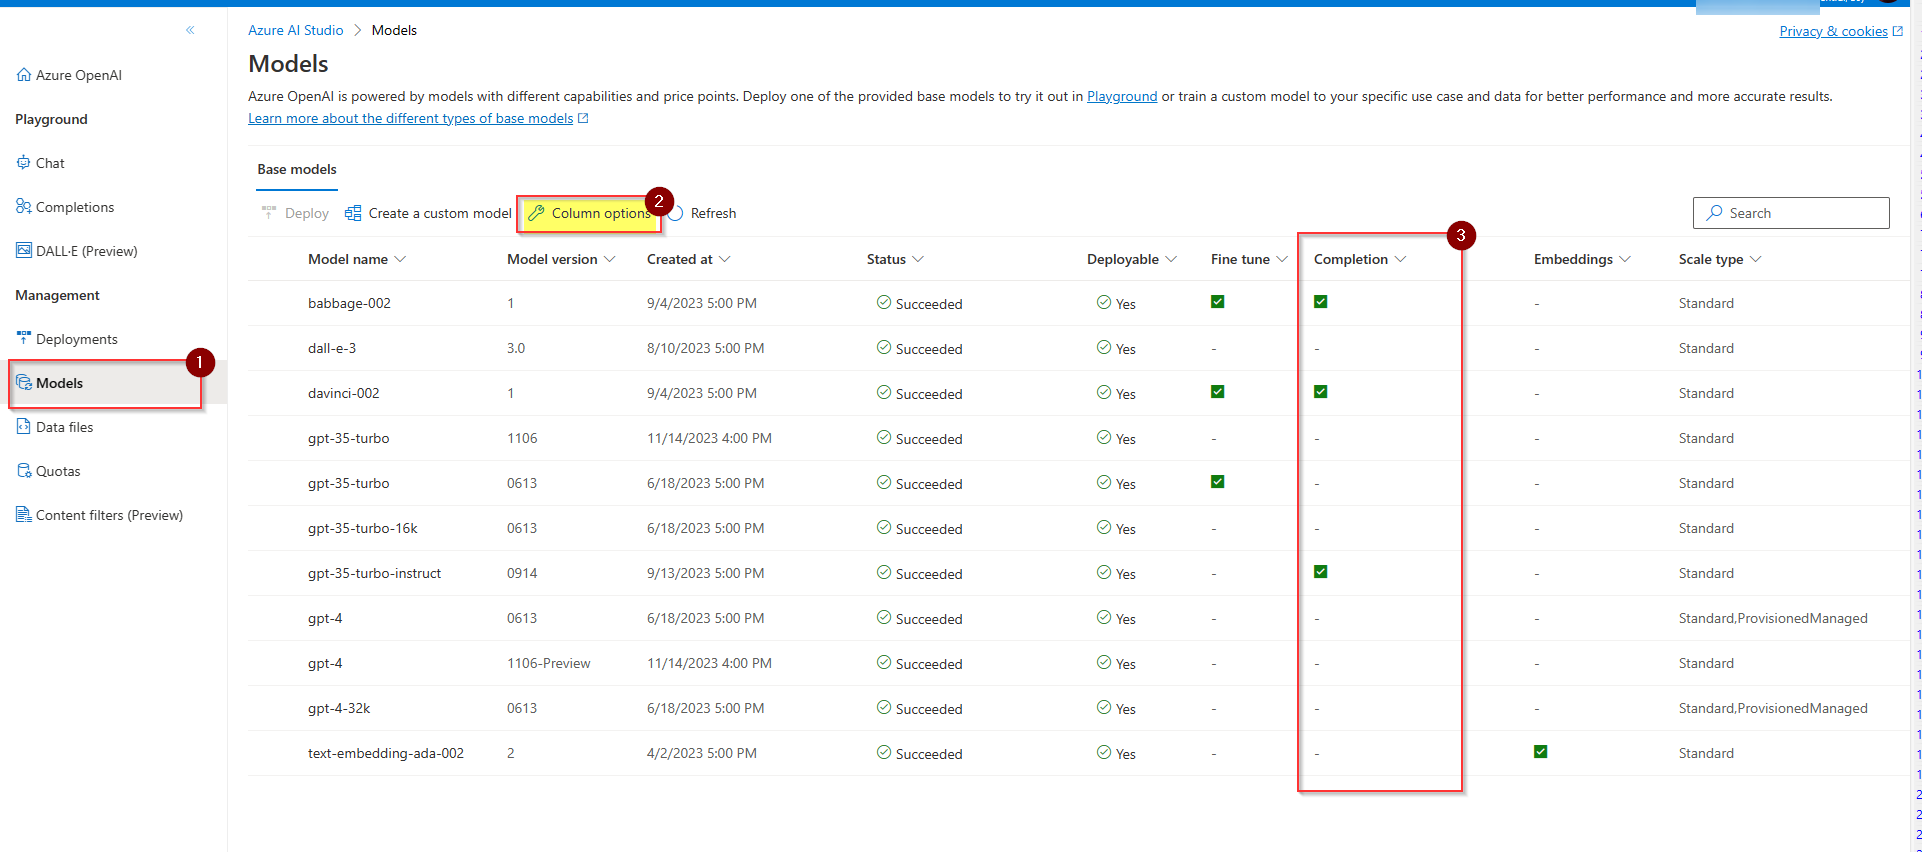Open Completion column dropdown
This screenshot has height=852, width=1922.
1400,259
